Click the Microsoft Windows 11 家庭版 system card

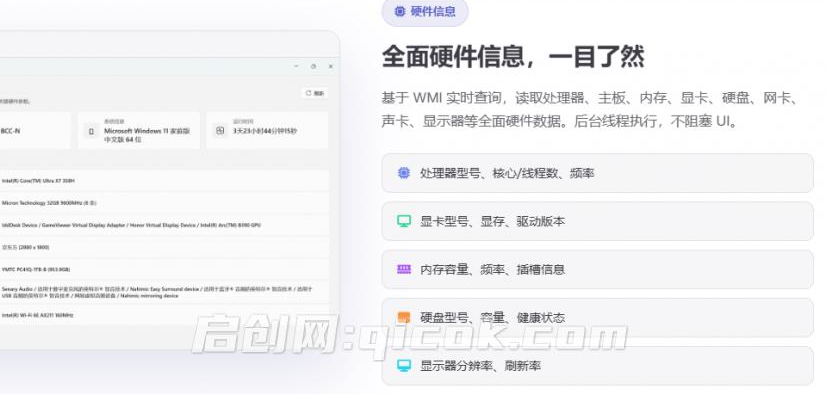pyautogui.click(x=139, y=130)
